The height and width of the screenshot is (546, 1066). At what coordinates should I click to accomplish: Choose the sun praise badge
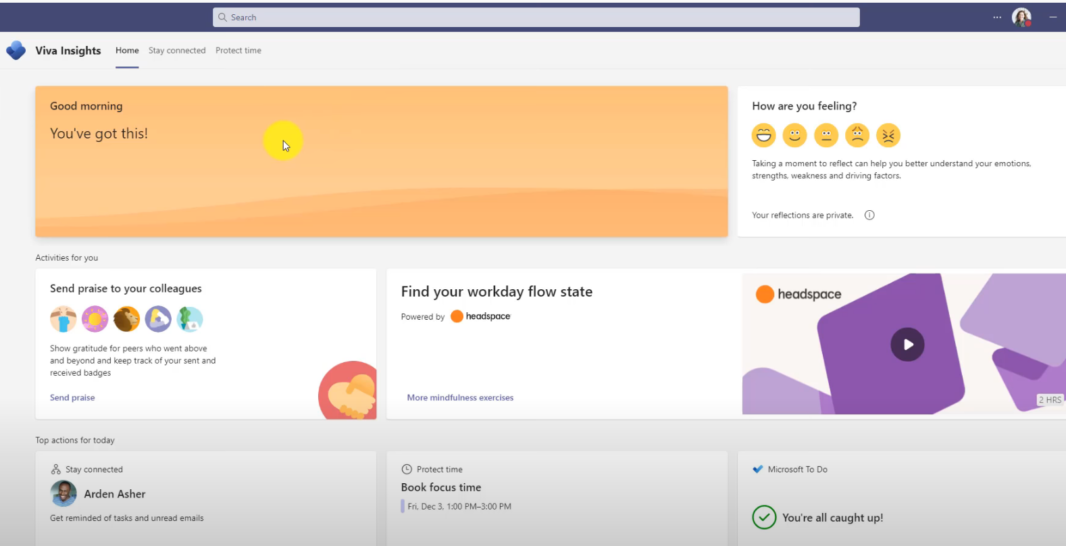(95, 319)
